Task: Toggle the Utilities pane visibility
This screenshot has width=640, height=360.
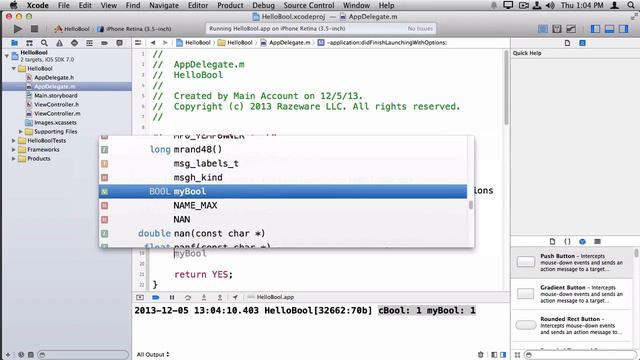Action: (x=623, y=29)
